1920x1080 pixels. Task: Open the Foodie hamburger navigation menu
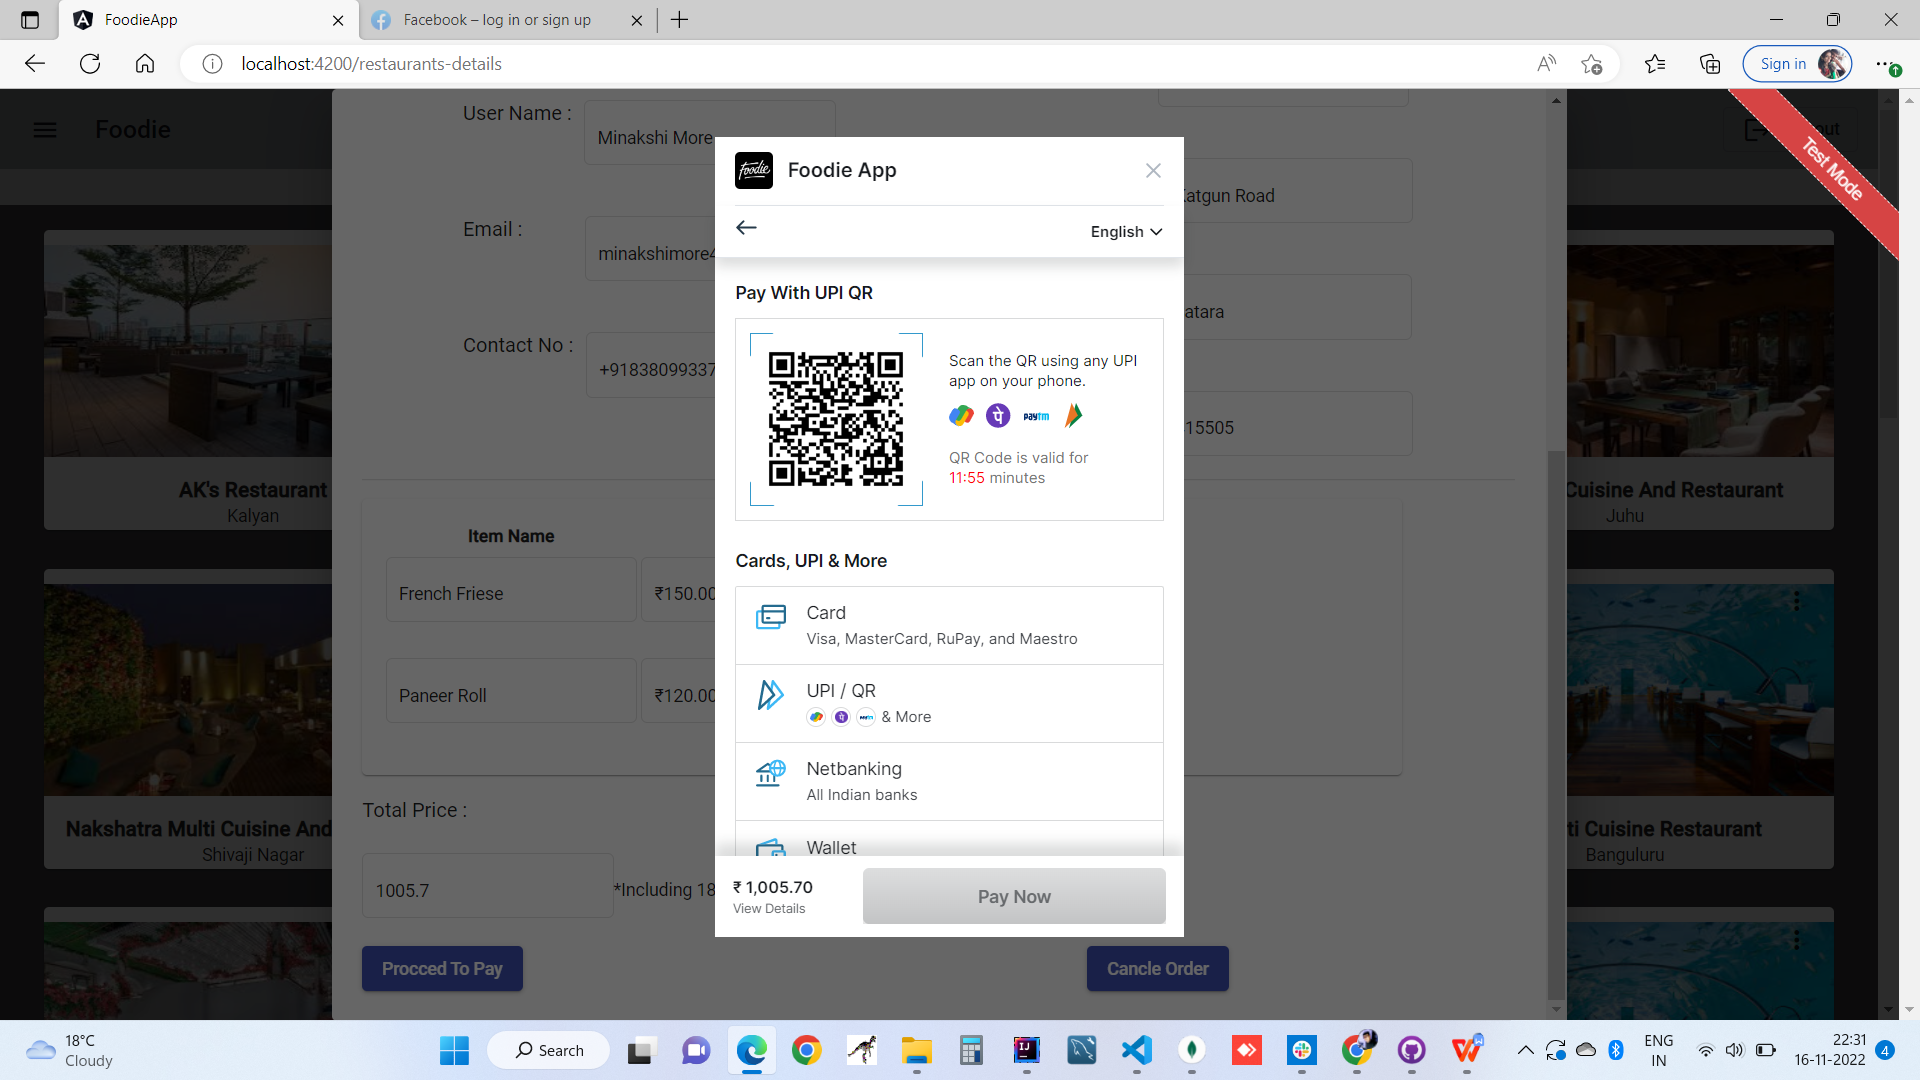click(x=45, y=129)
